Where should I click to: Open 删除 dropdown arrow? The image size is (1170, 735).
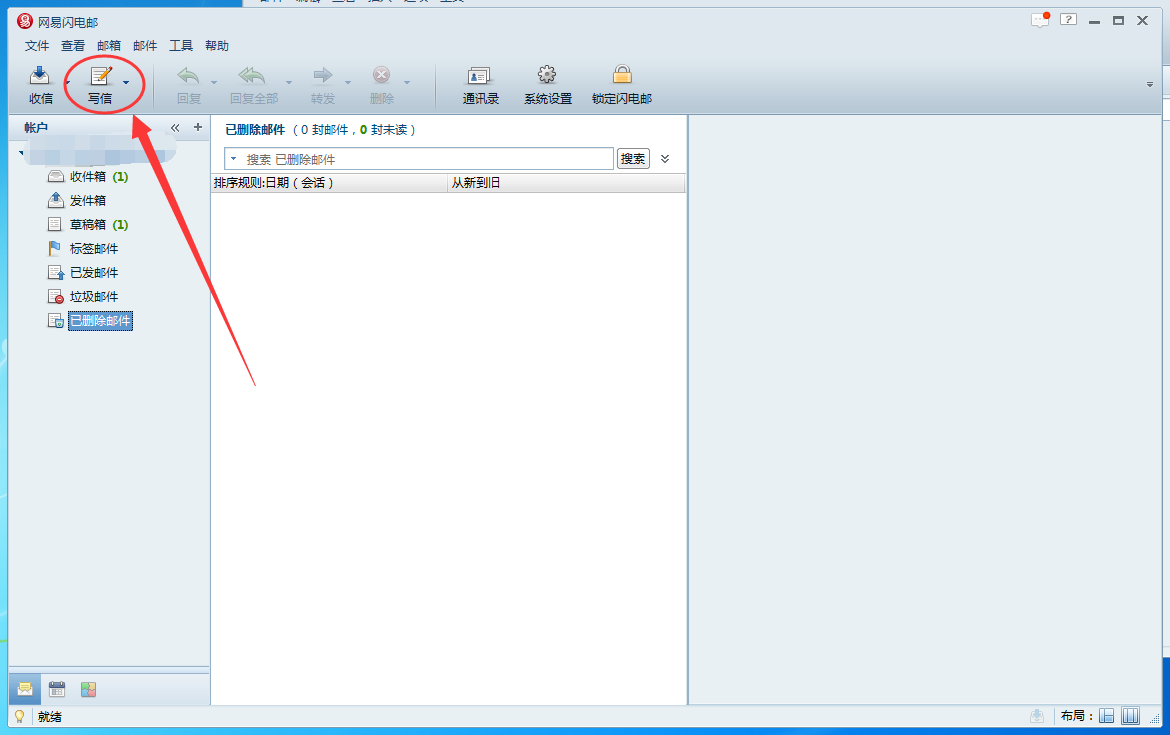pyautogui.click(x=407, y=82)
